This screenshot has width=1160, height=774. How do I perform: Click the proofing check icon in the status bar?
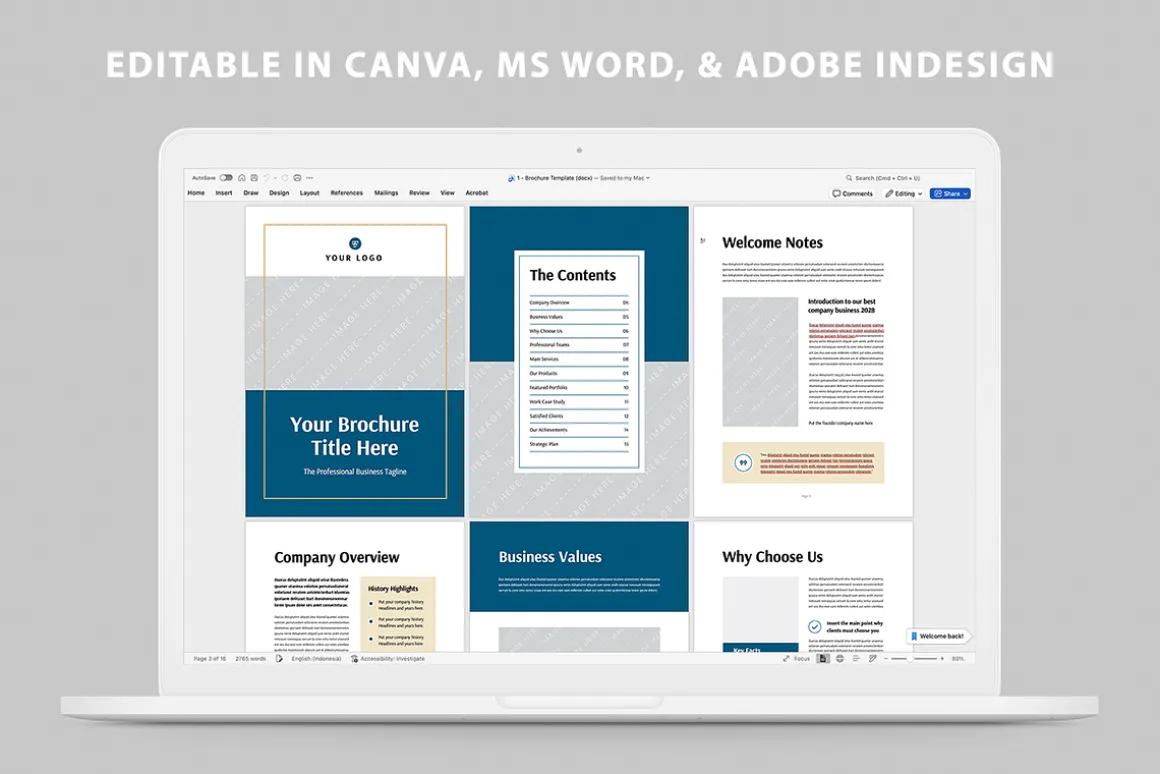(x=279, y=659)
